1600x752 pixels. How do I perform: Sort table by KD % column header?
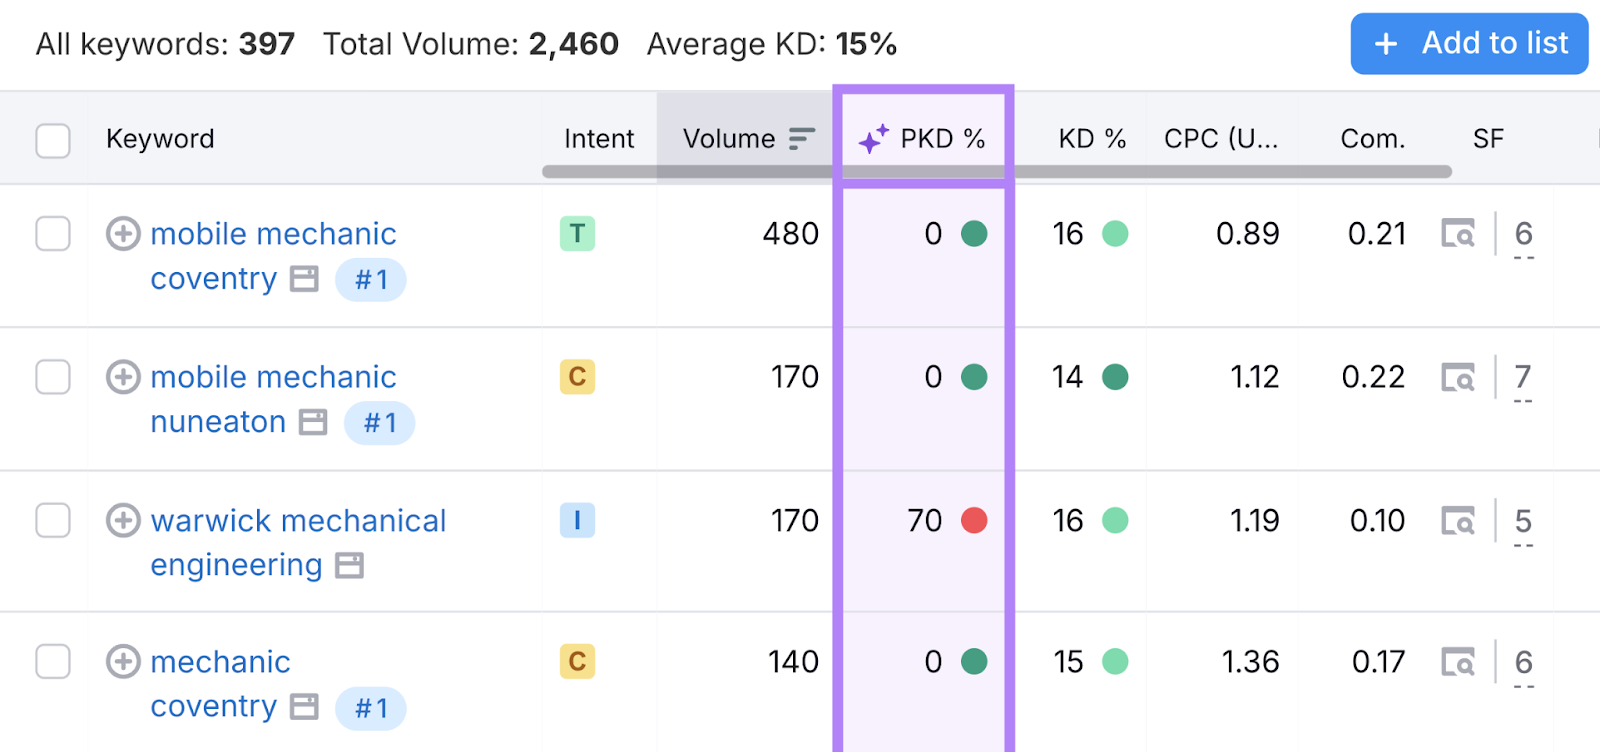pos(1091,139)
